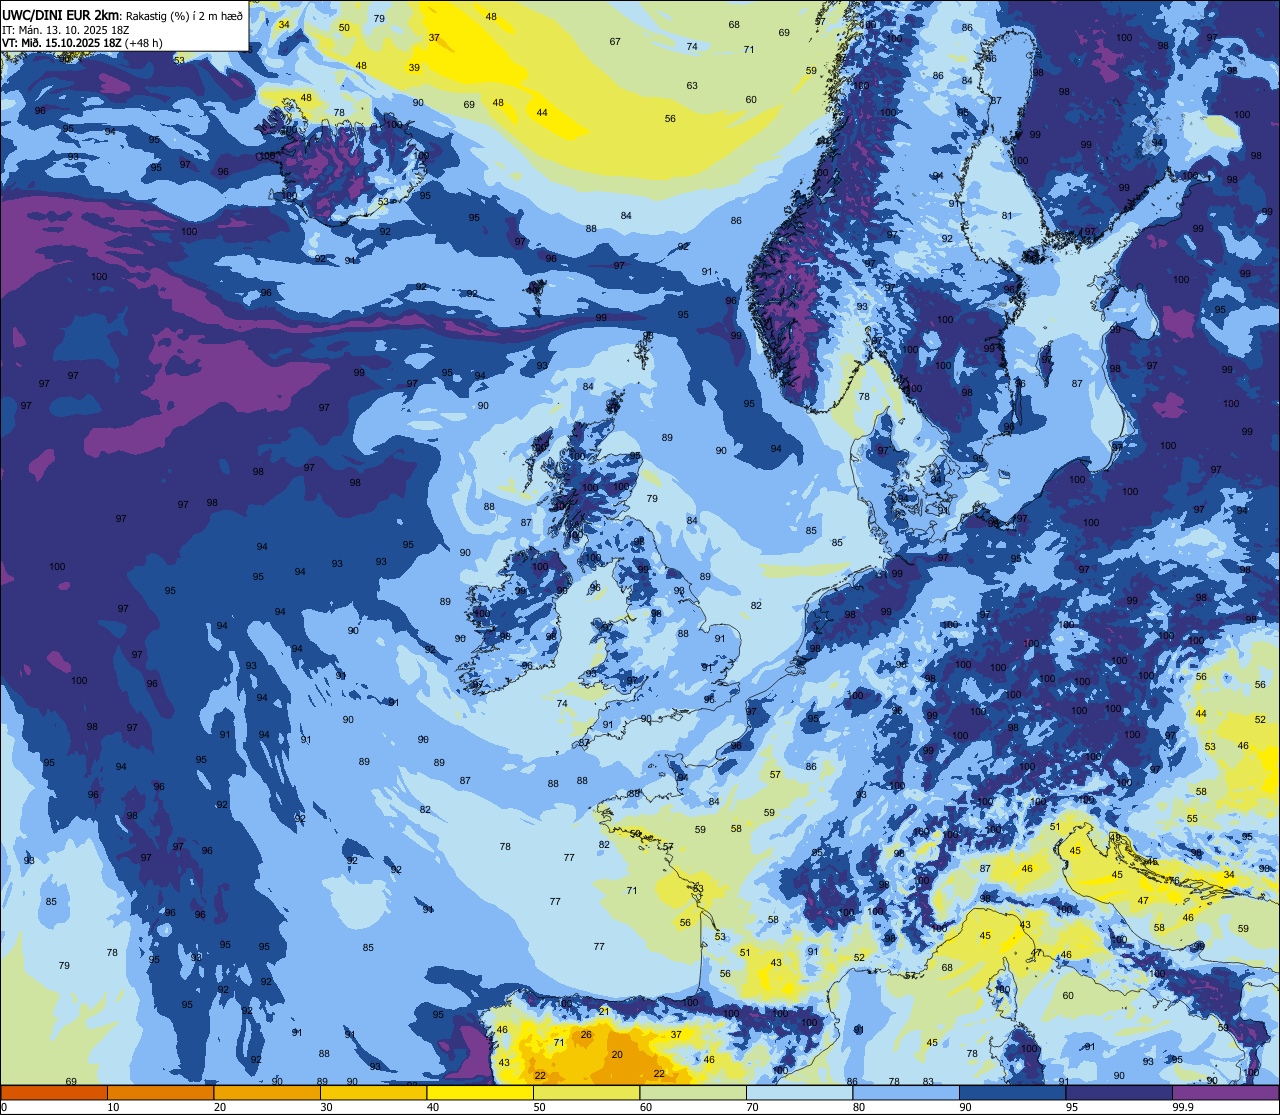The image size is (1280, 1115).
Task: Click the 10–20 orange legend swatch
Action: tap(160, 1092)
